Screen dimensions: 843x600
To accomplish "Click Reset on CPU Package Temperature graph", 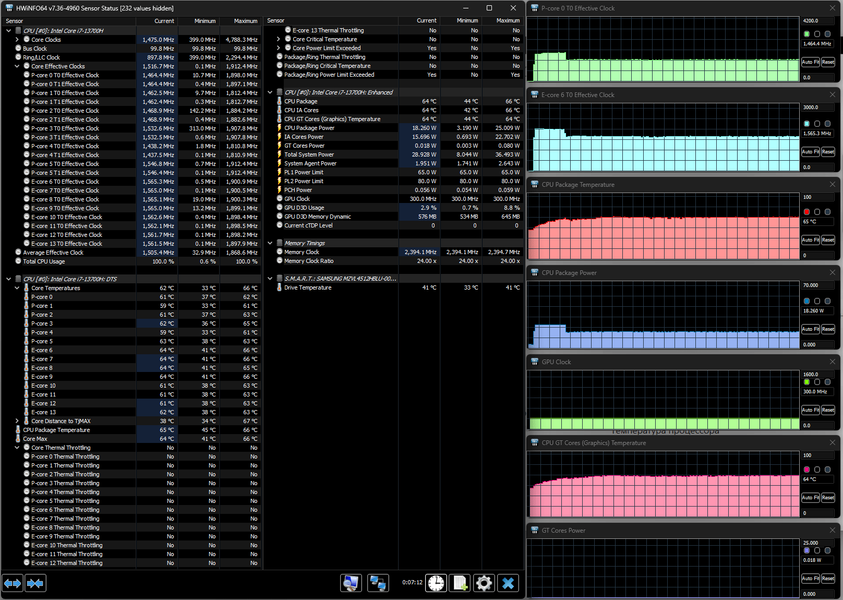I will [827, 240].
